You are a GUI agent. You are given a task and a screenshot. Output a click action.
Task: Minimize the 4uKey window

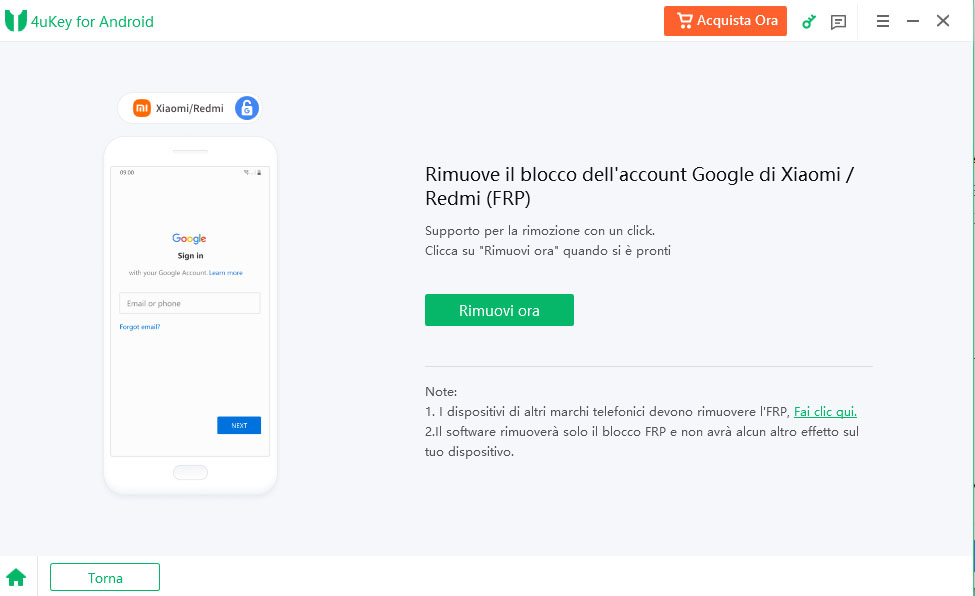(x=913, y=21)
